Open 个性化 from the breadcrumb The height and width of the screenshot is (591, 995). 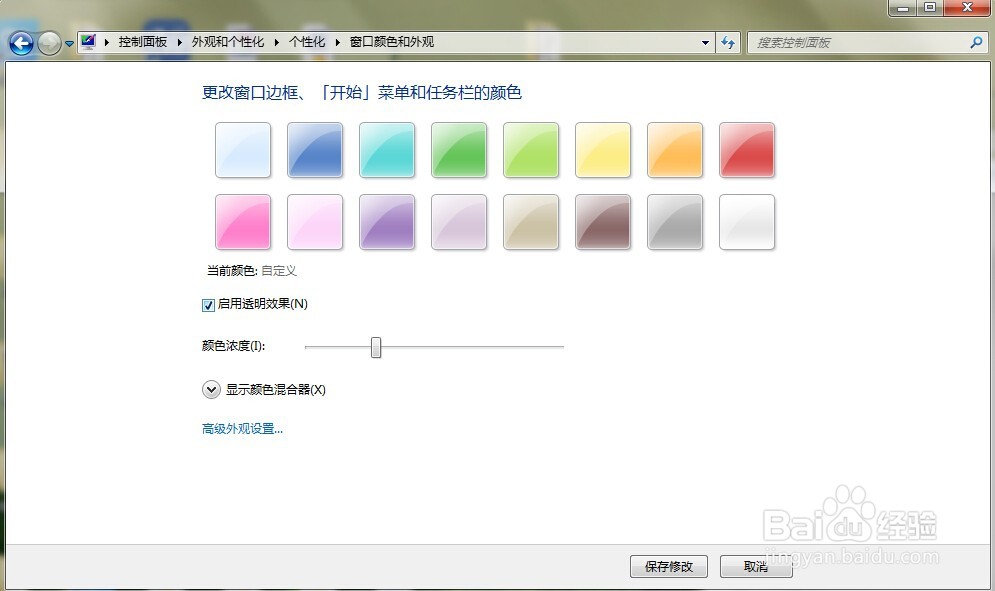(x=306, y=42)
